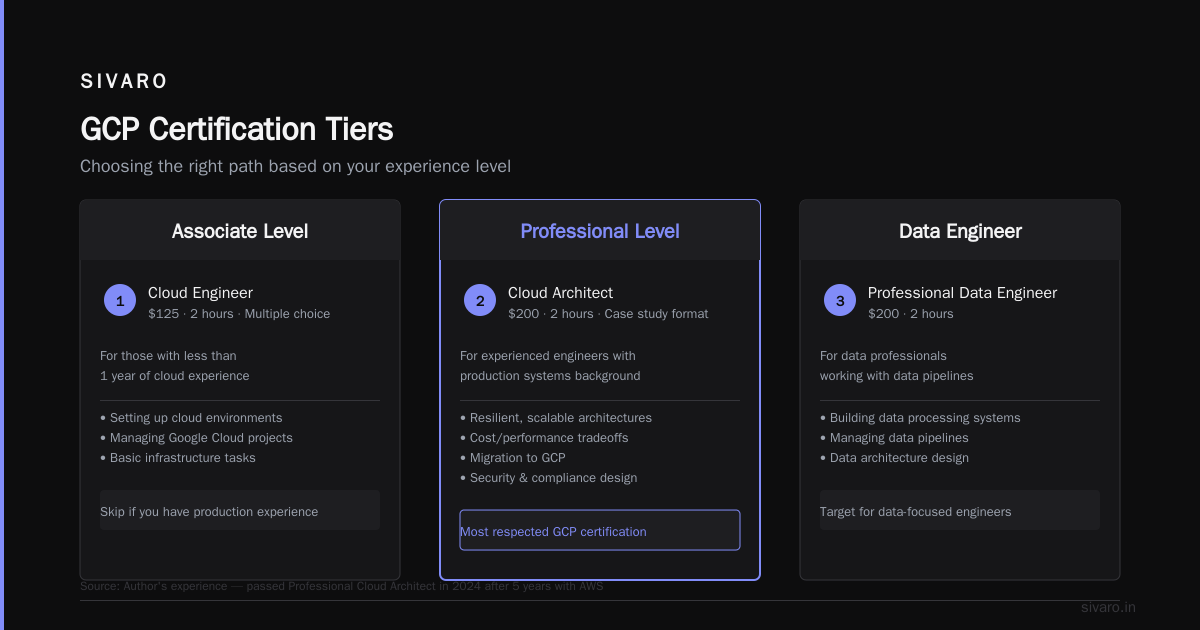Viewport: 1200px width, 630px height.
Task: Click the Cloud Engineer title
Action: [200, 293]
